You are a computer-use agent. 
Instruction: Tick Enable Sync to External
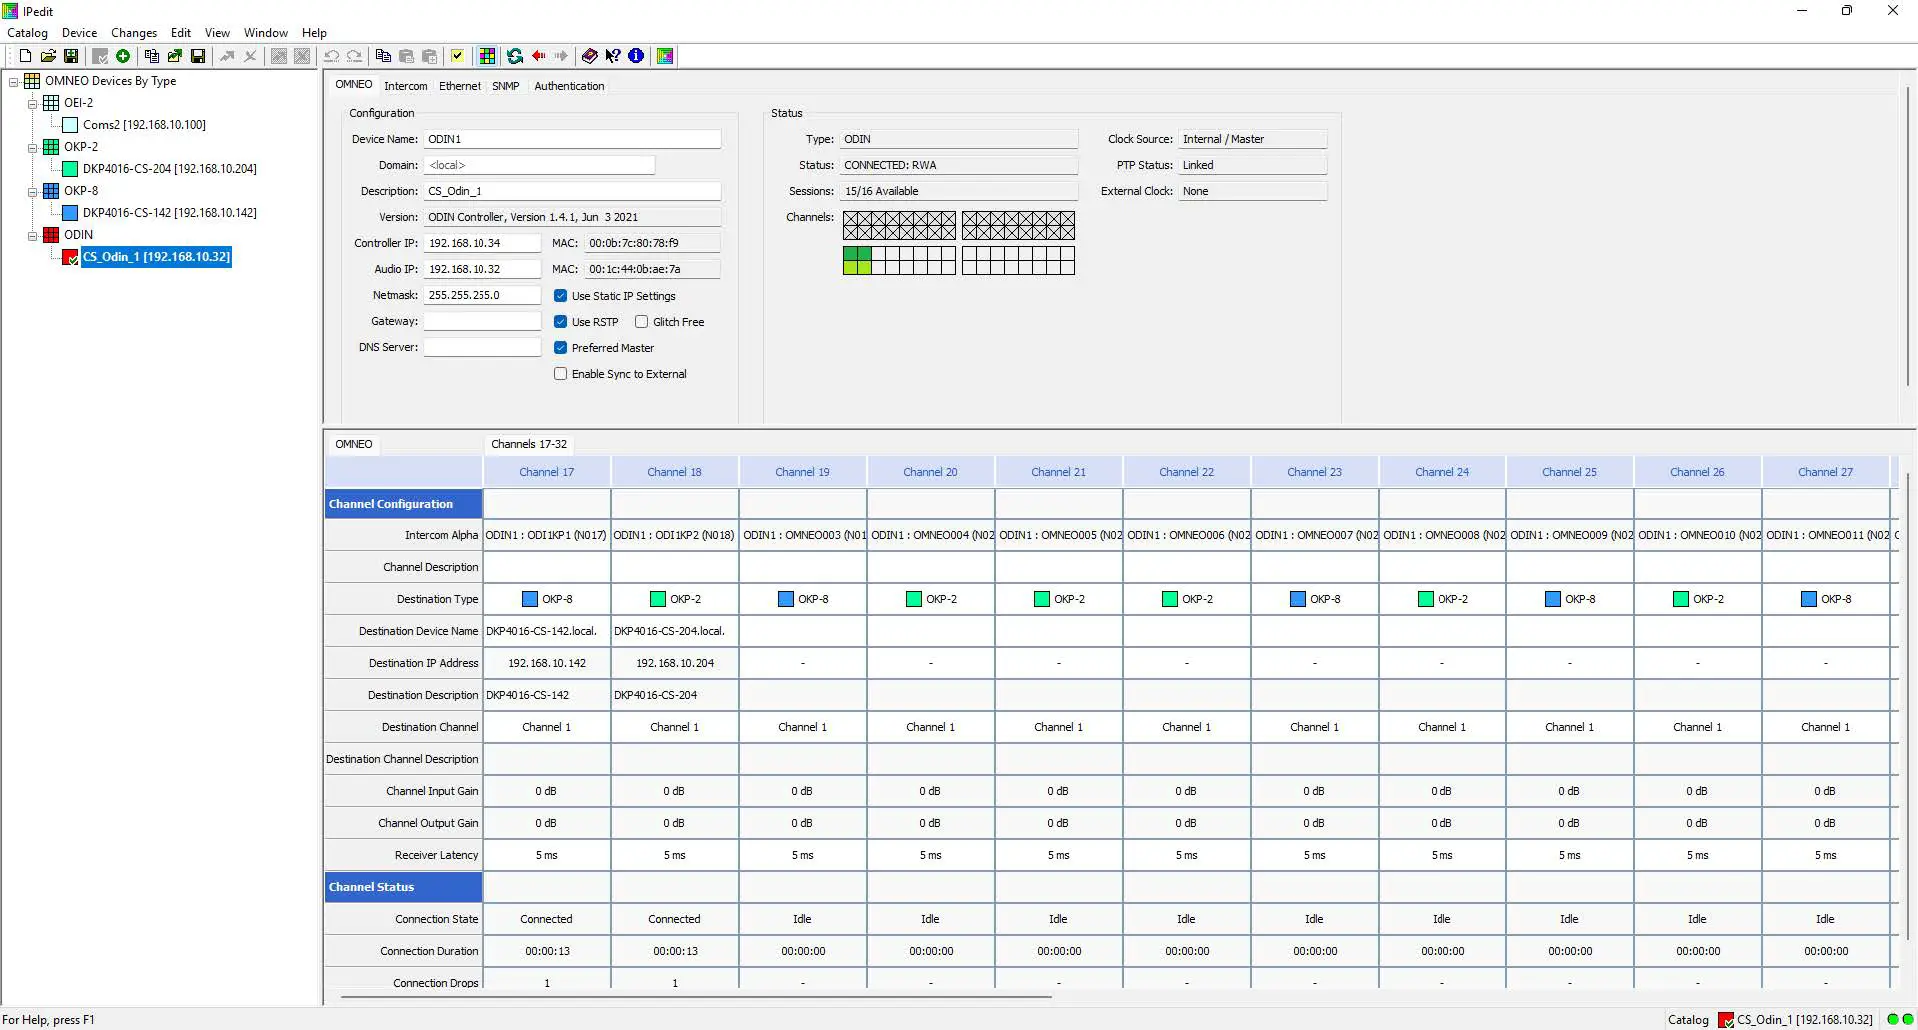(x=561, y=374)
